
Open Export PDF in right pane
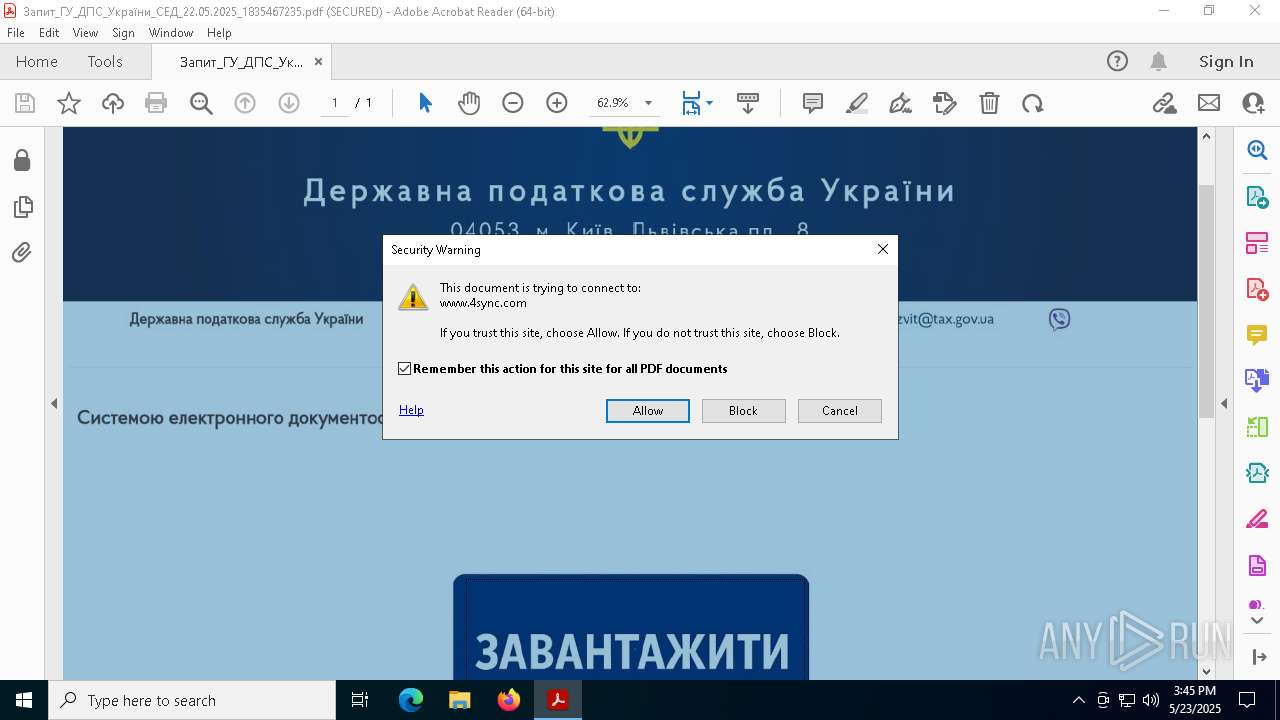(x=1257, y=196)
